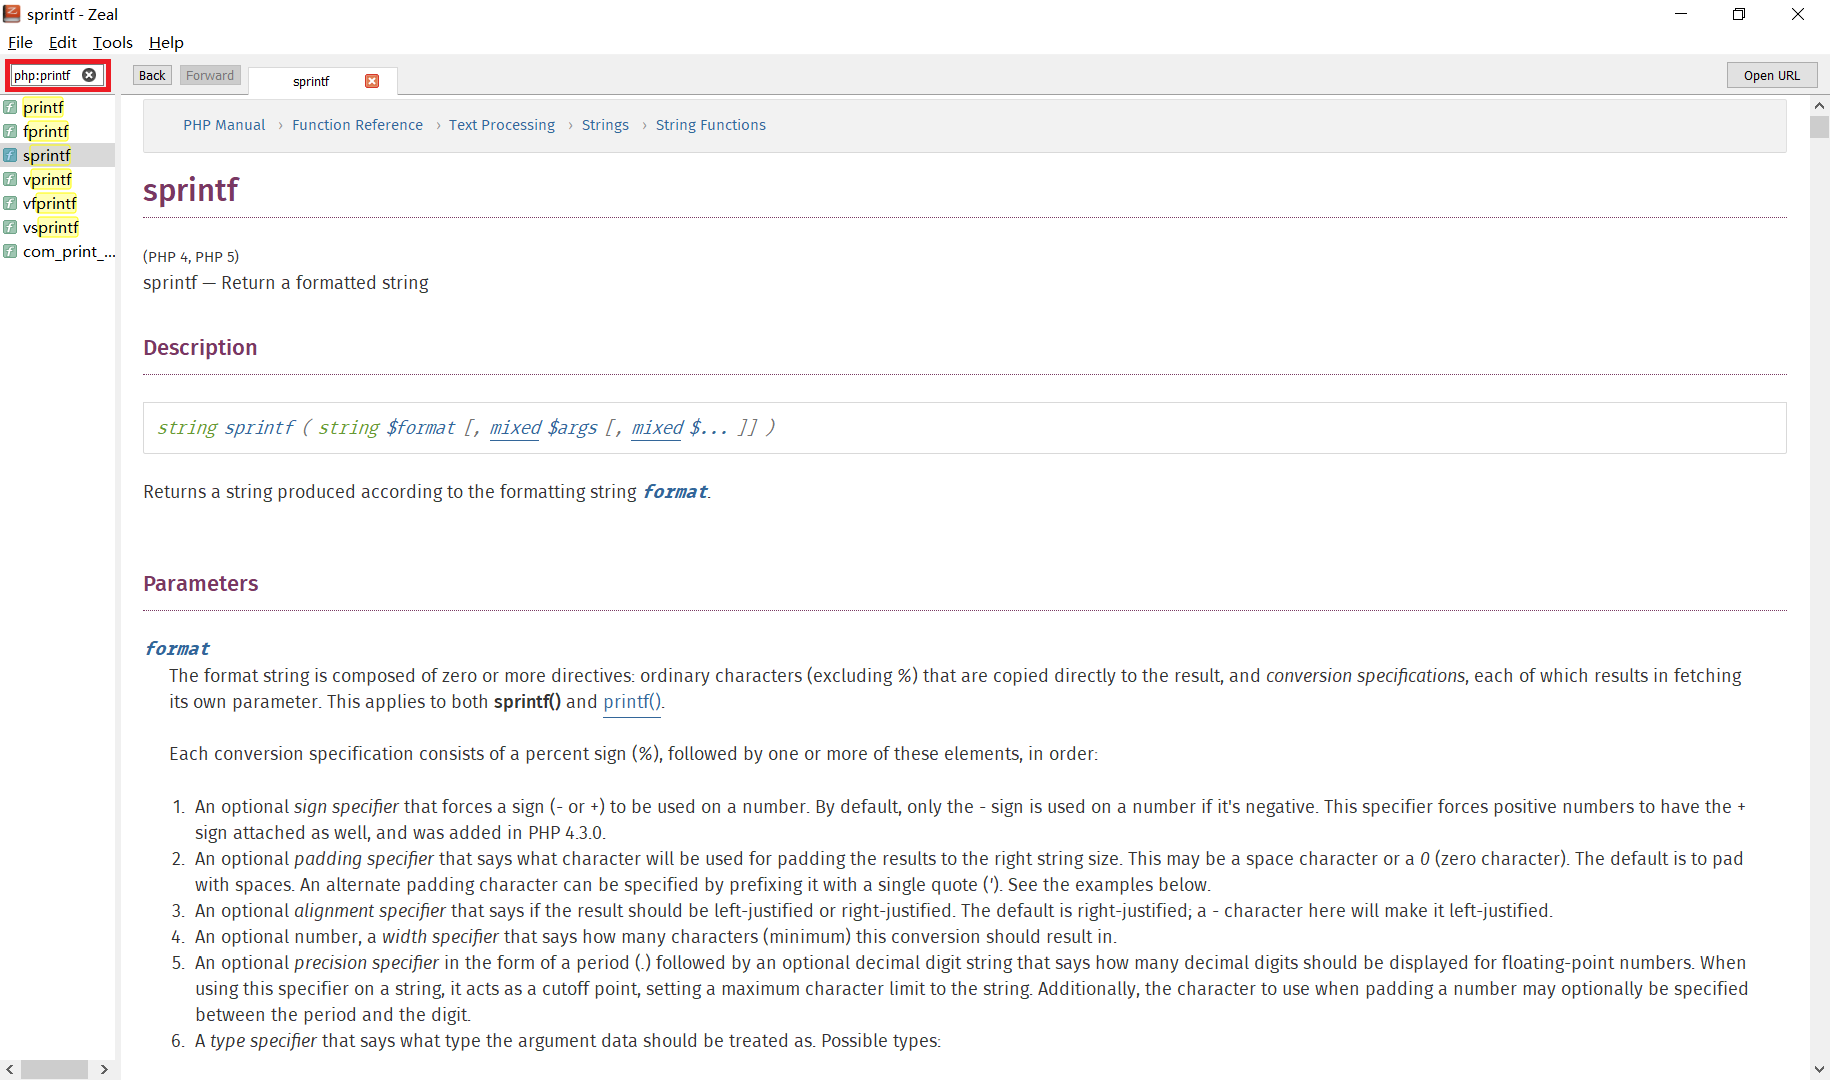The height and width of the screenshot is (1080, 1830).
Task: Click the sidebar horizontal scrollbar thumb
Action: point(54,1069)
